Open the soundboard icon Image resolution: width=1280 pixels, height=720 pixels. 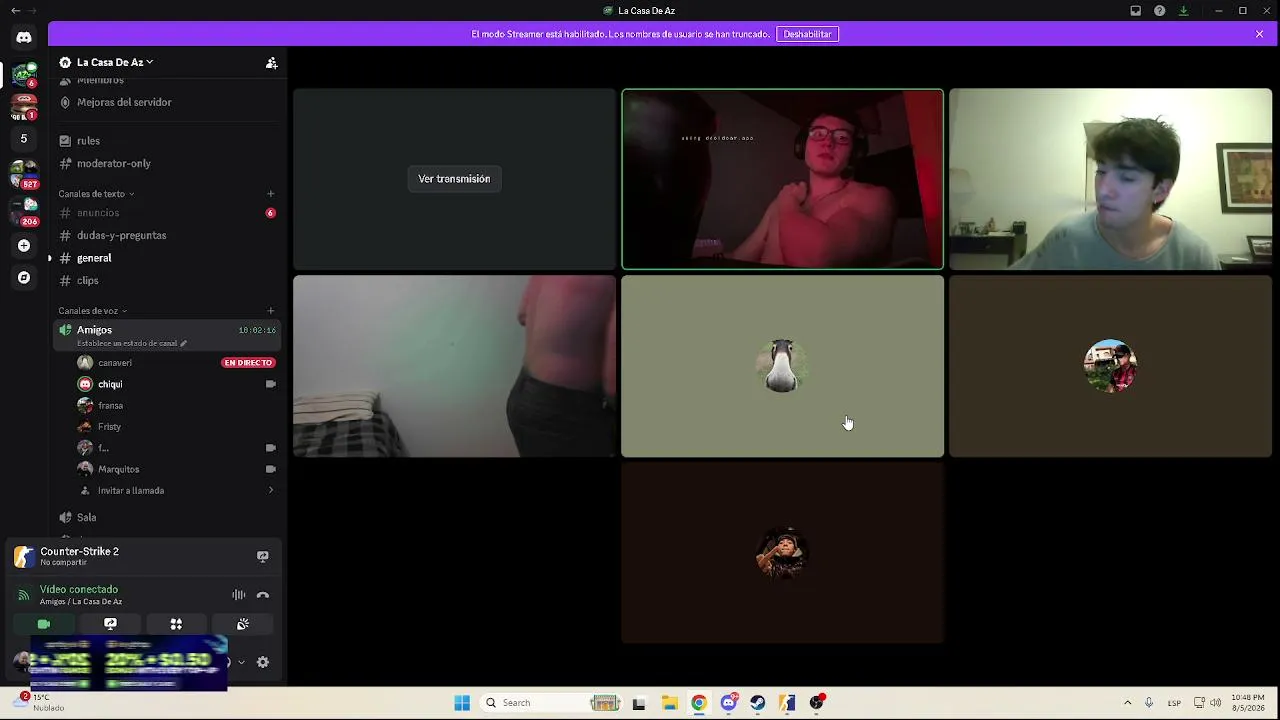pyautogui.click(x=243, y=624)
